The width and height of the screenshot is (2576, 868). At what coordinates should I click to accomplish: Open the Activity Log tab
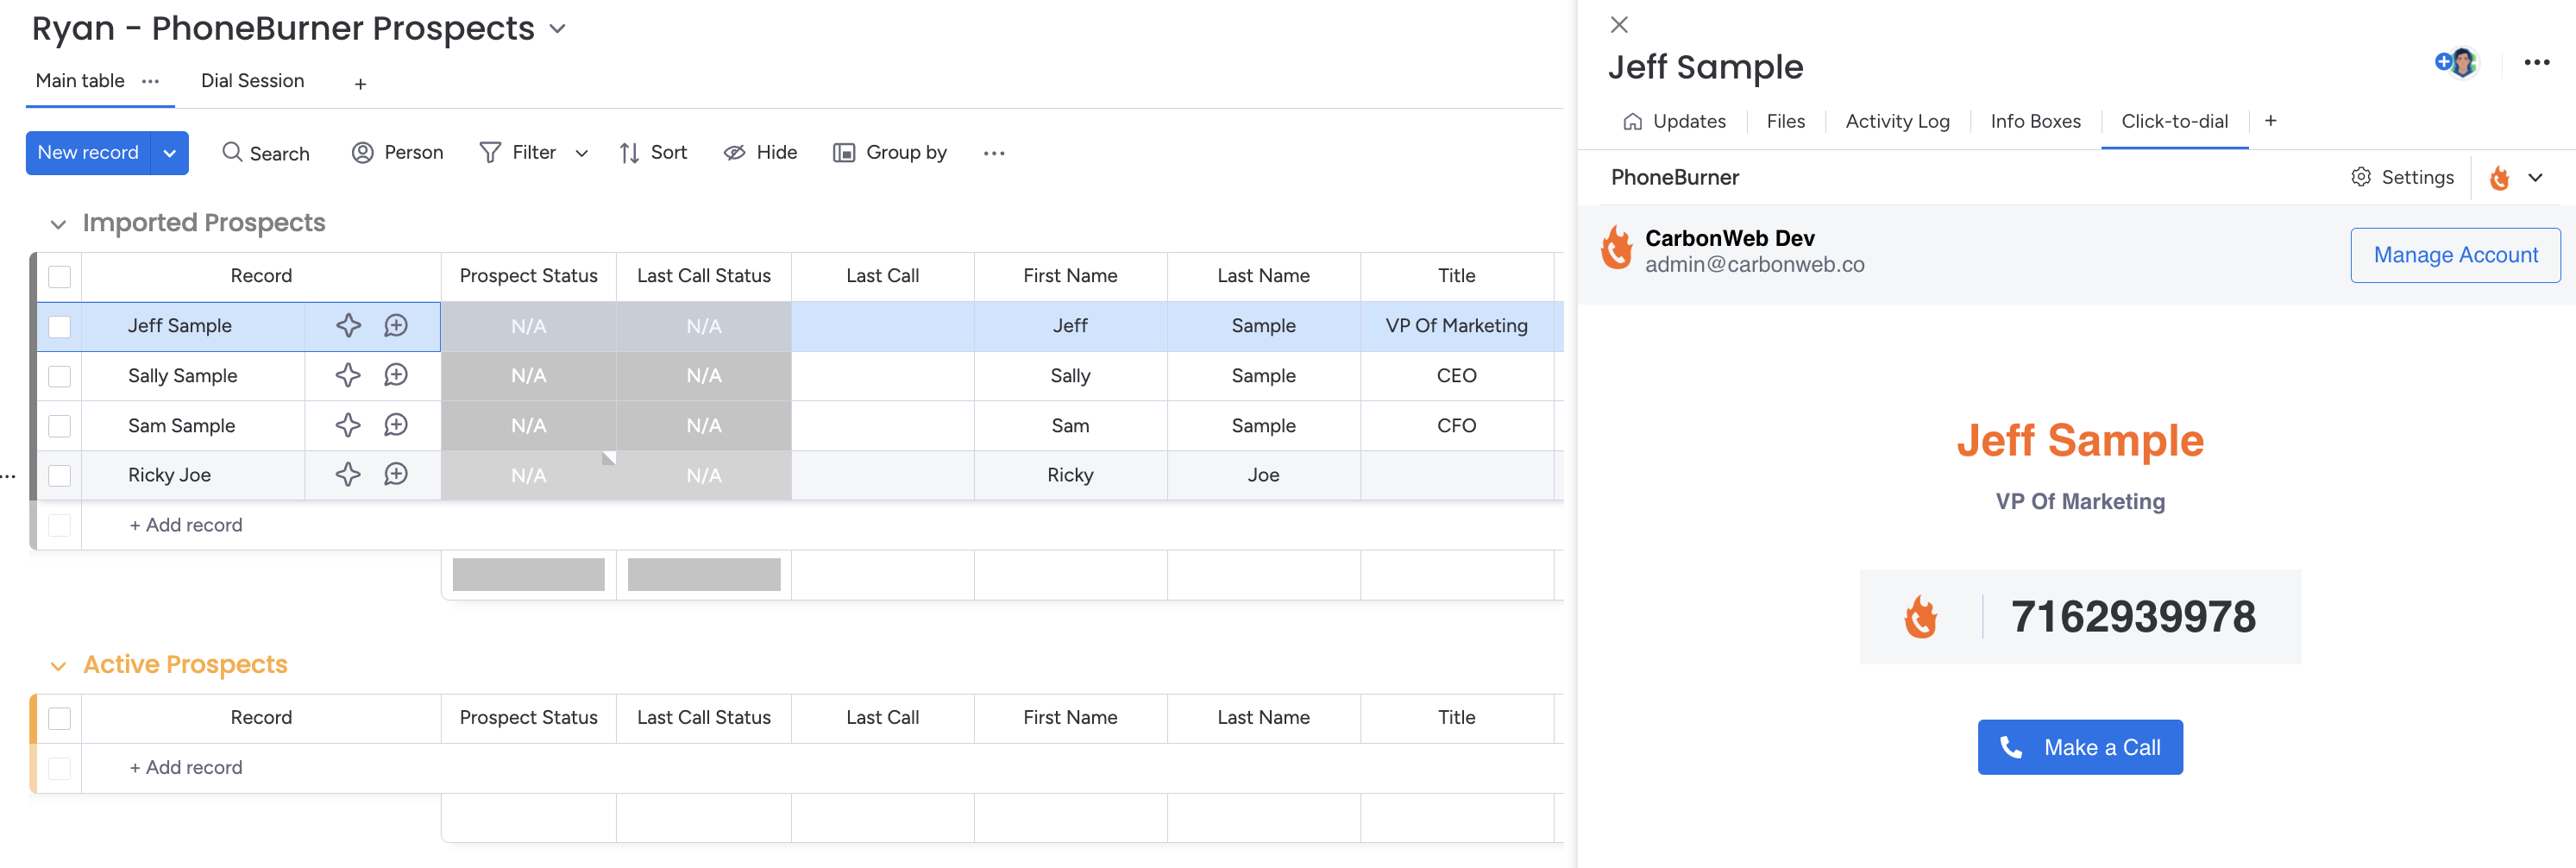[1897, 121]
